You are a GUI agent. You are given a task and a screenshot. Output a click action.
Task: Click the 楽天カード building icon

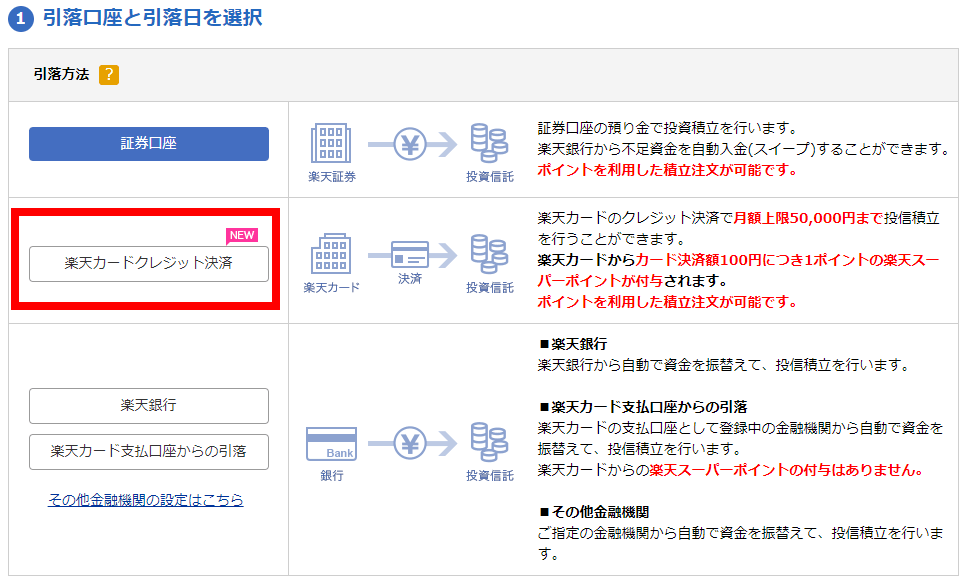point(331,253)
